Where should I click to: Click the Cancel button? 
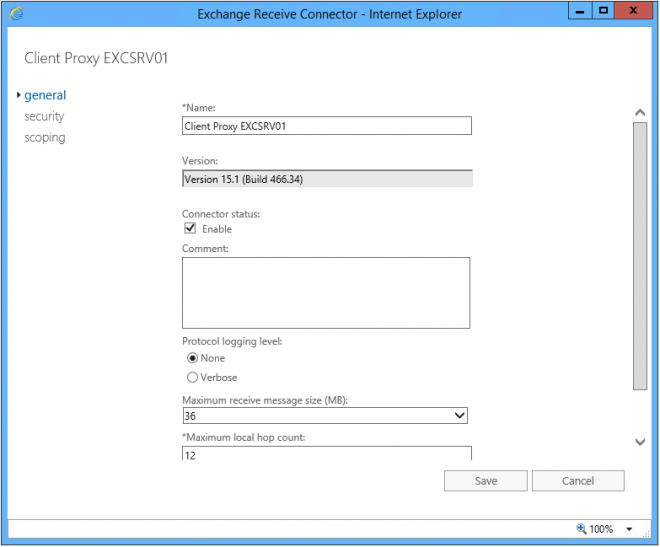tap(578, 481)
